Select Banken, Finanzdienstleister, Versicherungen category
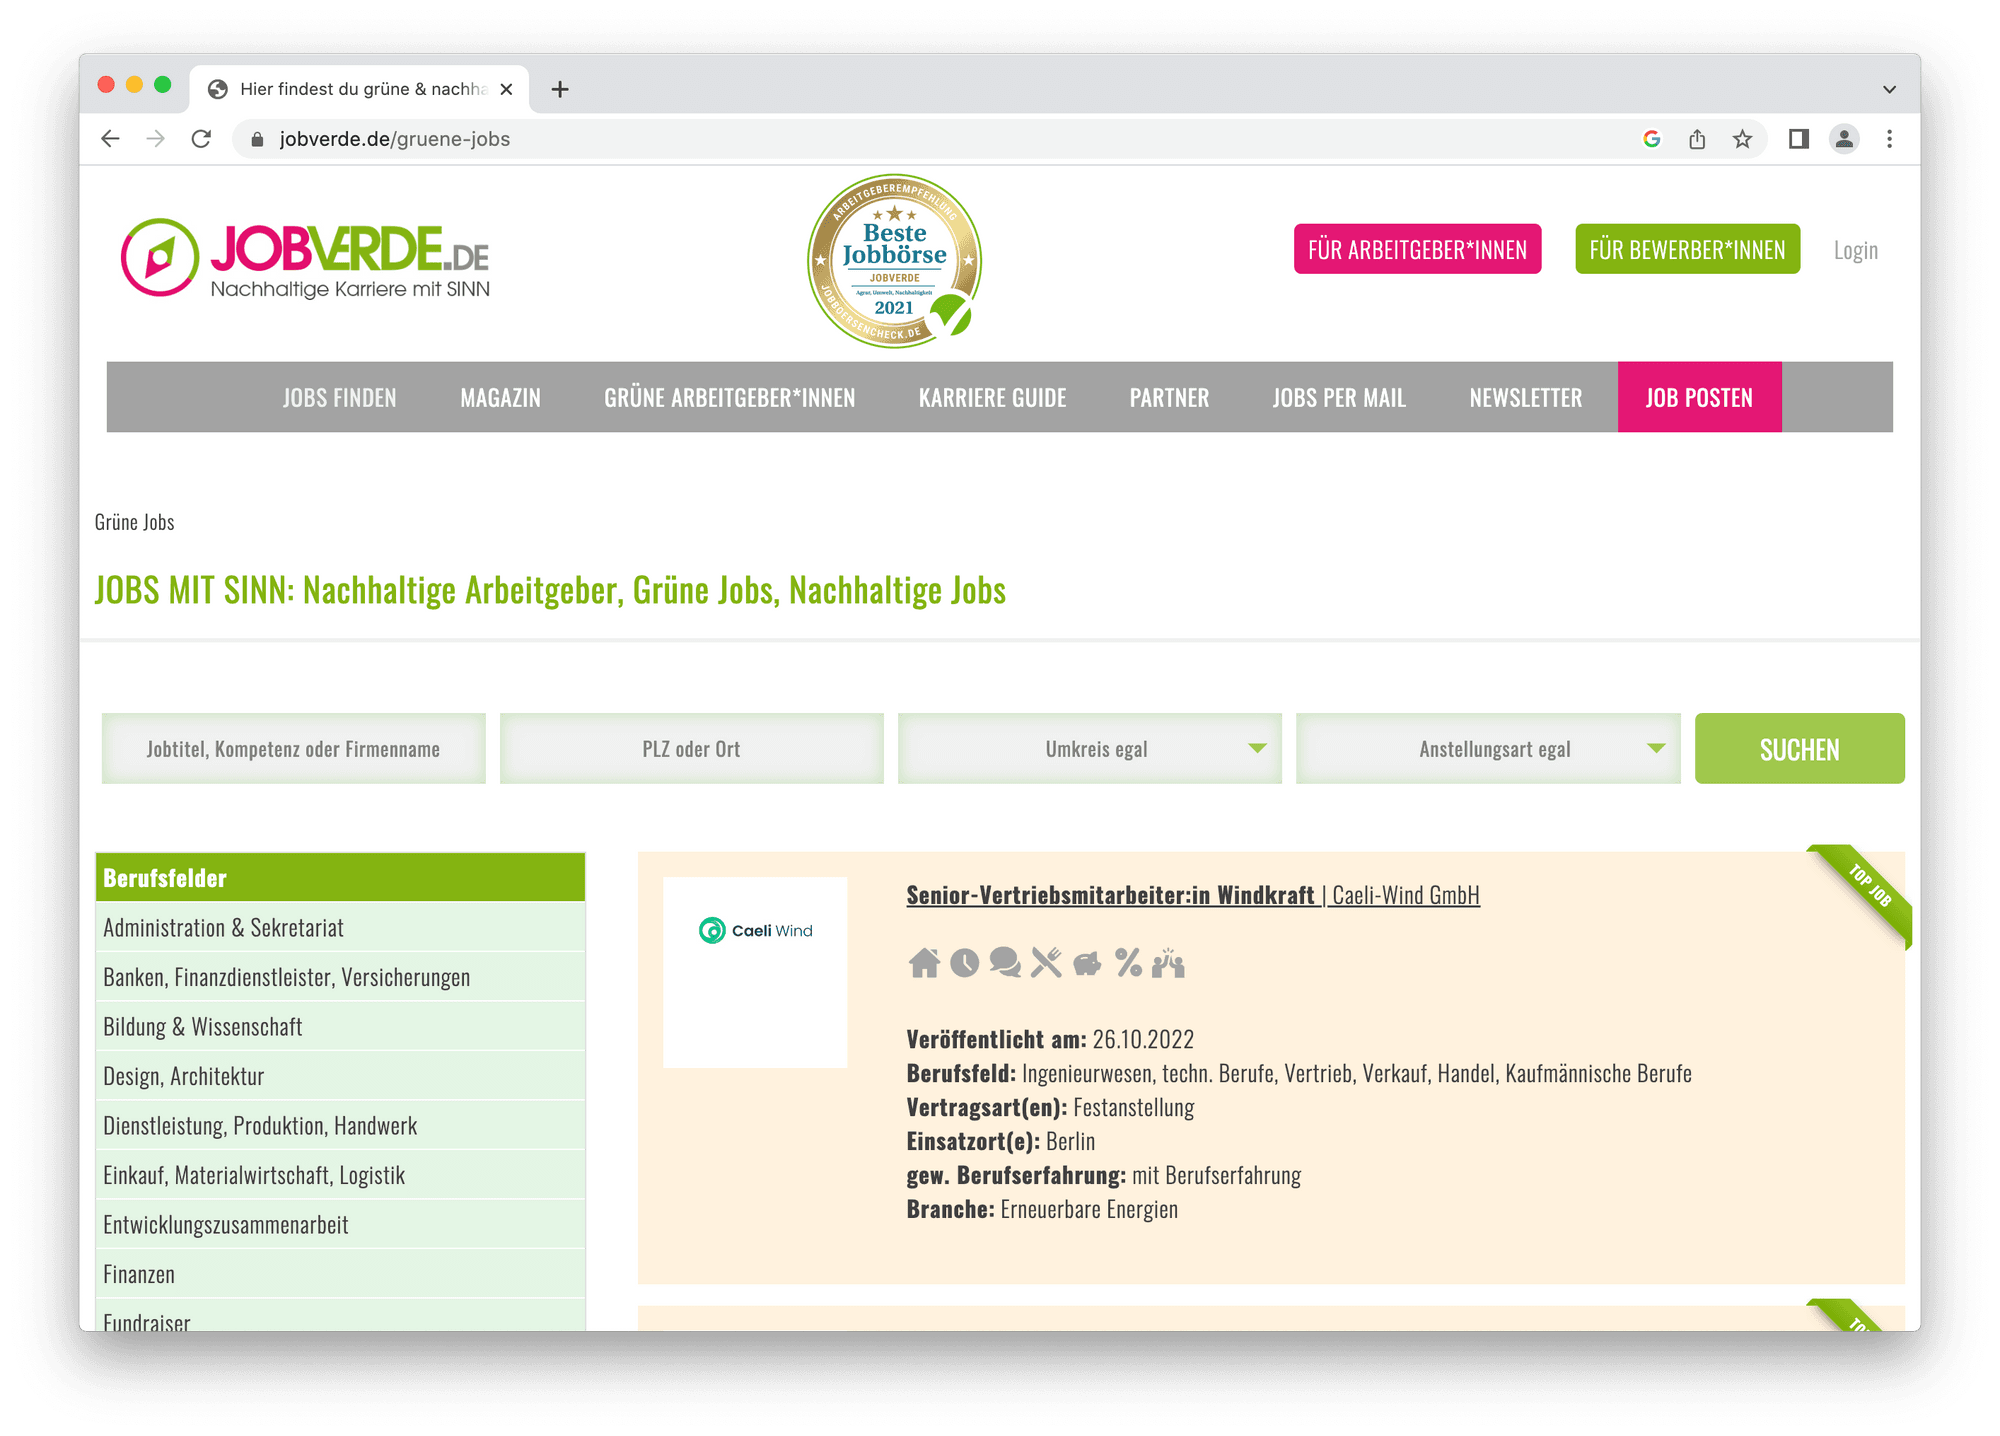 (x=340, y=977)
